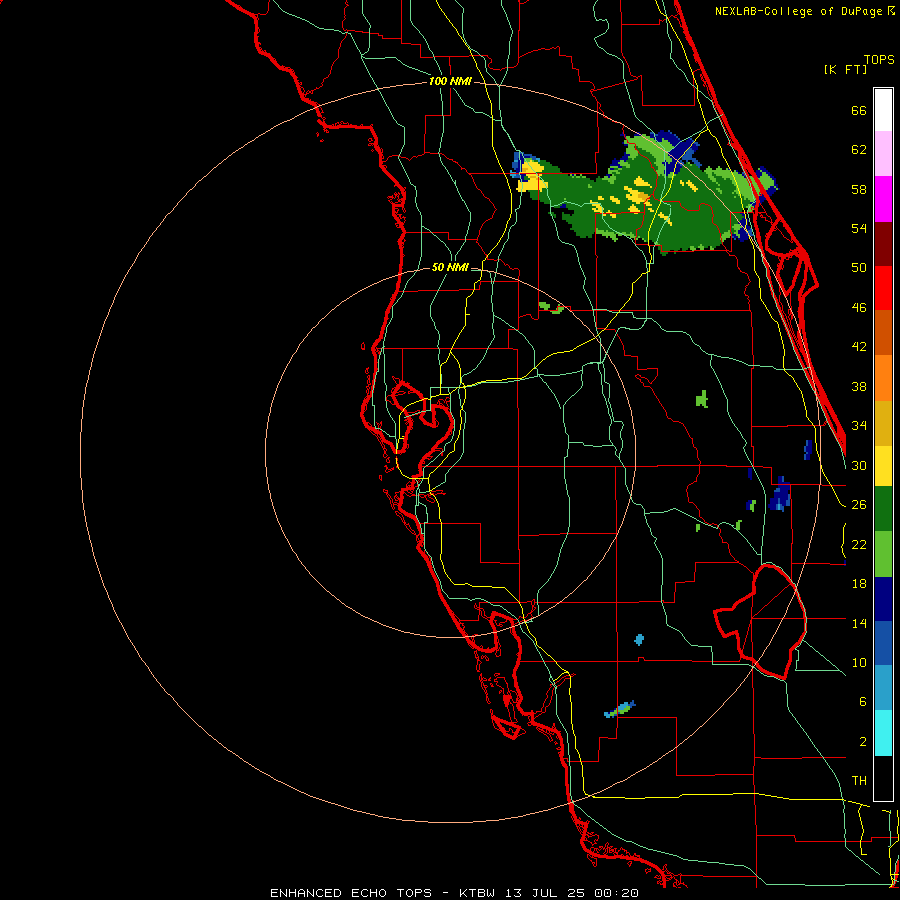The image size is (900, 900).
Task: Click the K FT units label
Action: click(845, 69)
